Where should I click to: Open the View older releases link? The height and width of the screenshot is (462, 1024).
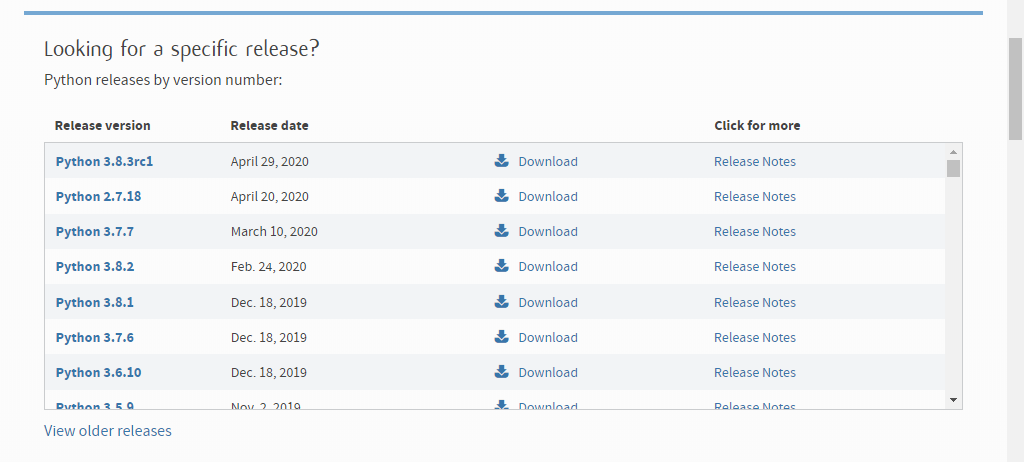(x=108, y=431)
